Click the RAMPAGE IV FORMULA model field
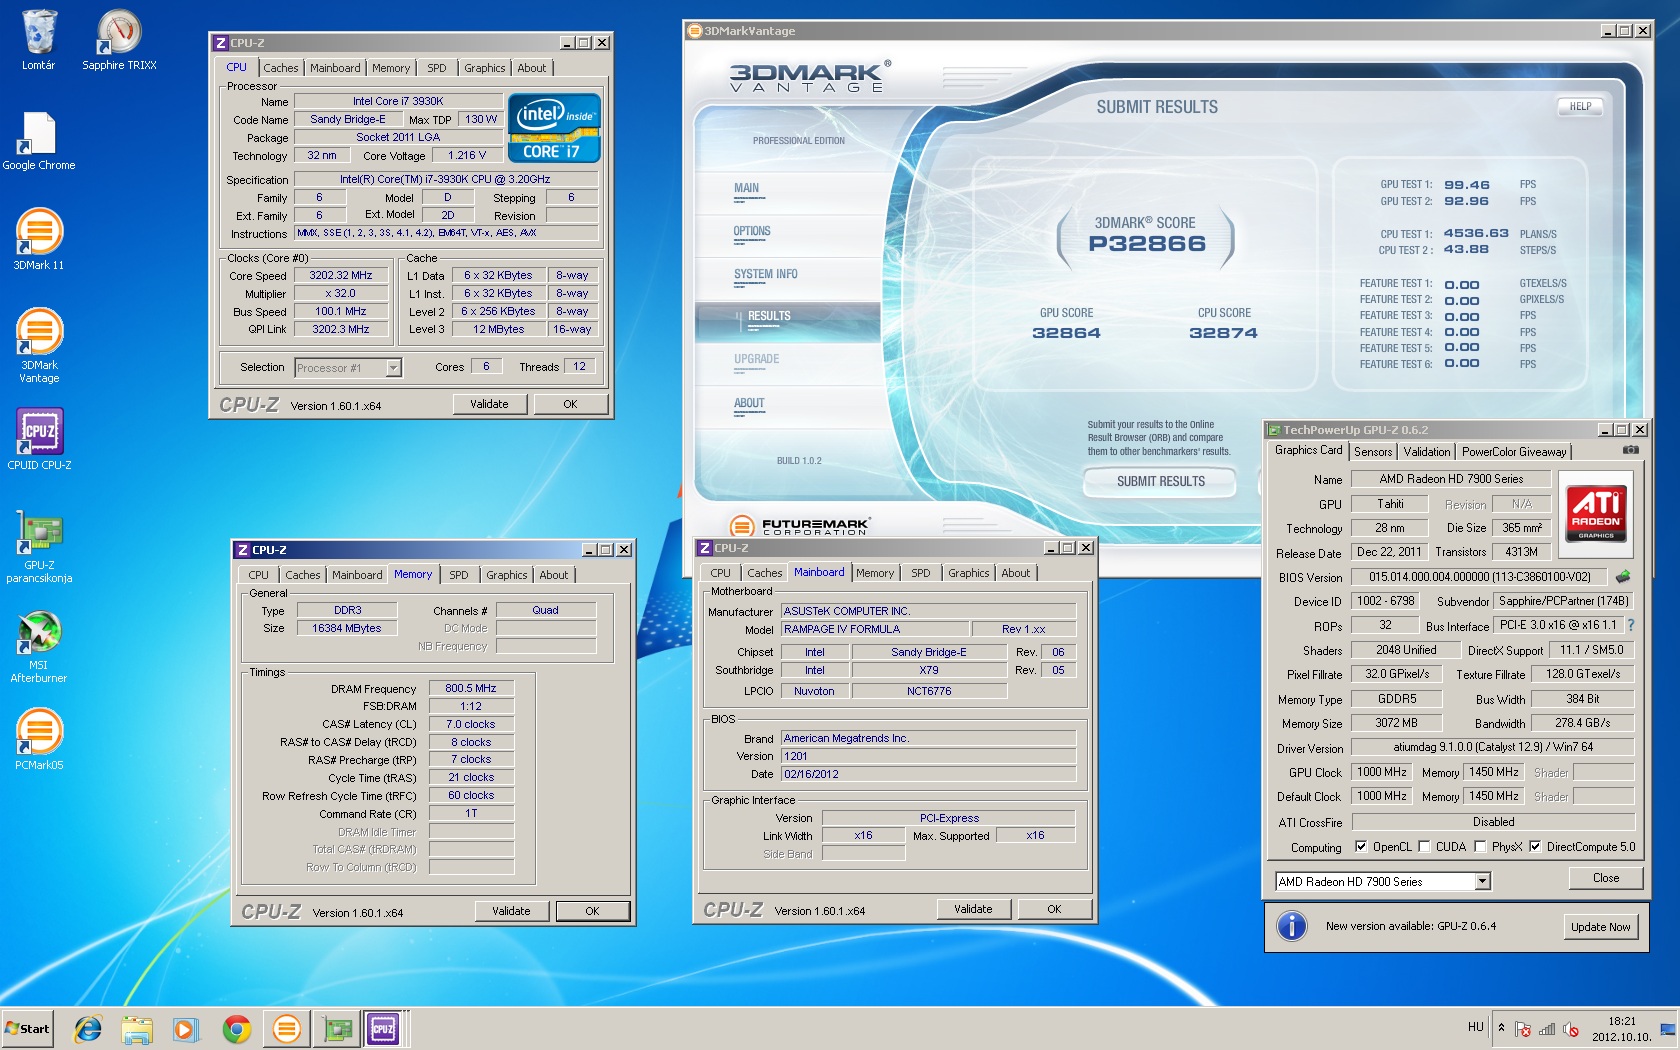This screenshot has width=1680, height=1050. (x=874, y=629)
